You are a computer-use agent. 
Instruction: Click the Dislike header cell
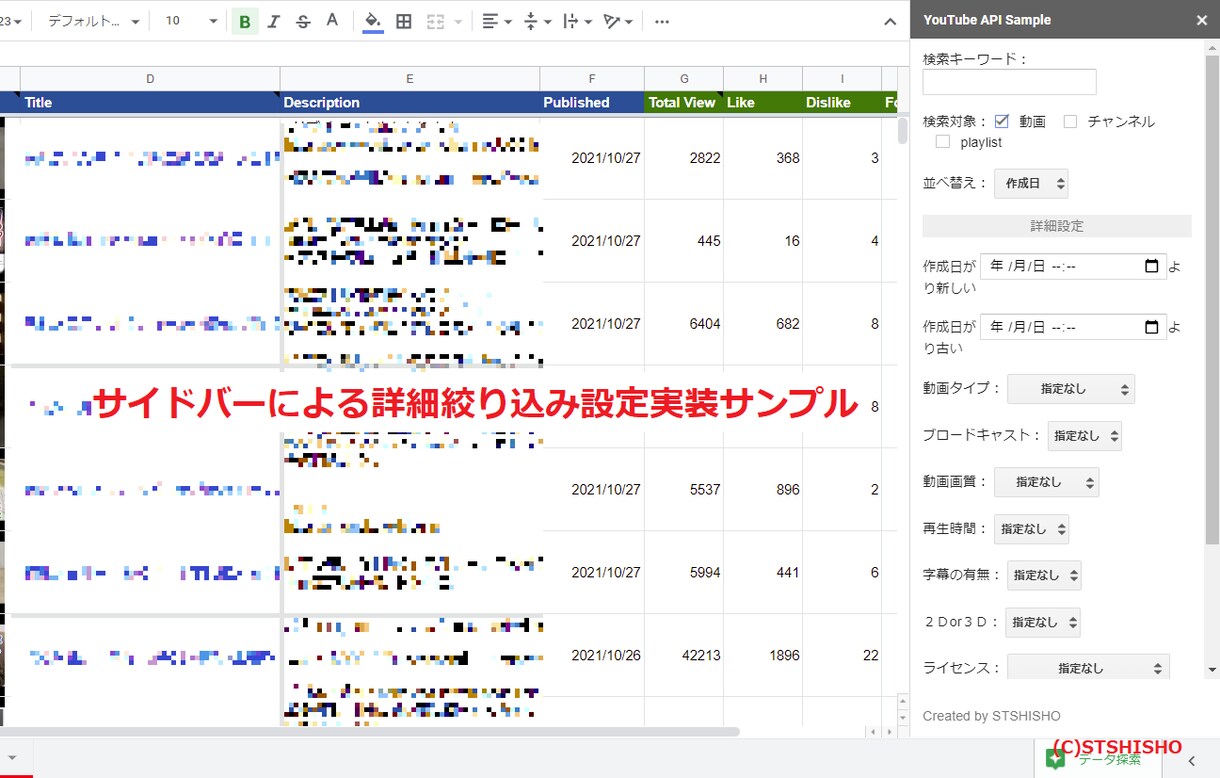pyautogui.click(x=842, y=102)
